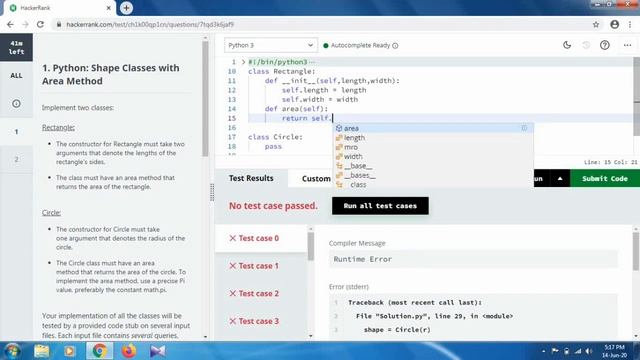Open the editor more options ellipsis menu
The height and width of the screenshot is (360, 640).
point(627,45)
